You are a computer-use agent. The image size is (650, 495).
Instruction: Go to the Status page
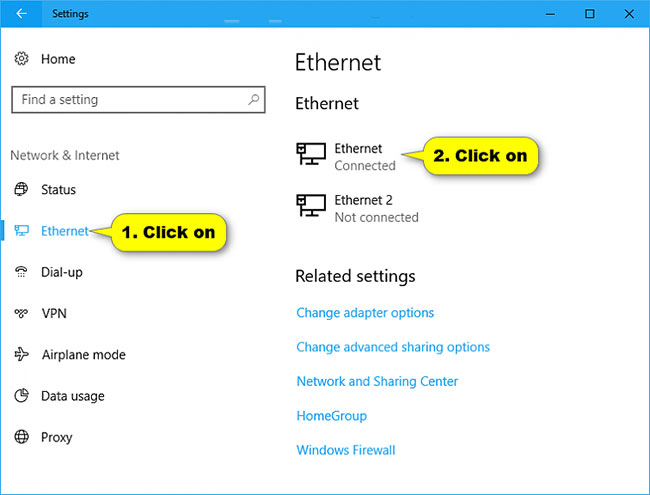tap(58, 189)
